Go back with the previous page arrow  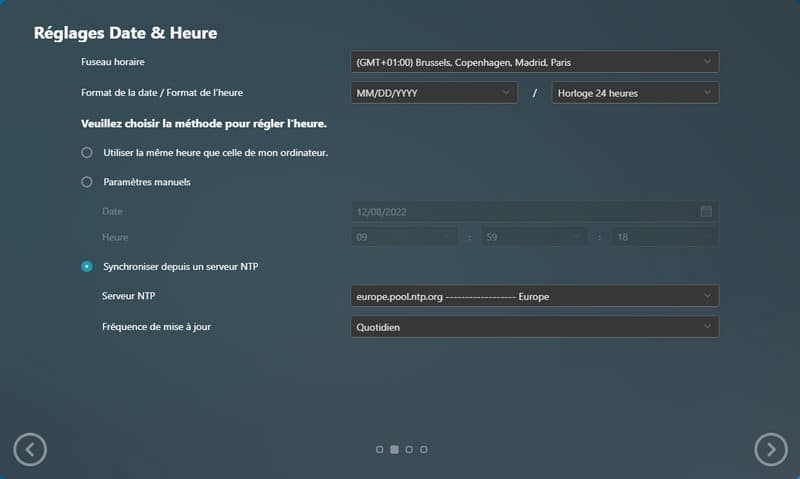click(x=30, y=450)
